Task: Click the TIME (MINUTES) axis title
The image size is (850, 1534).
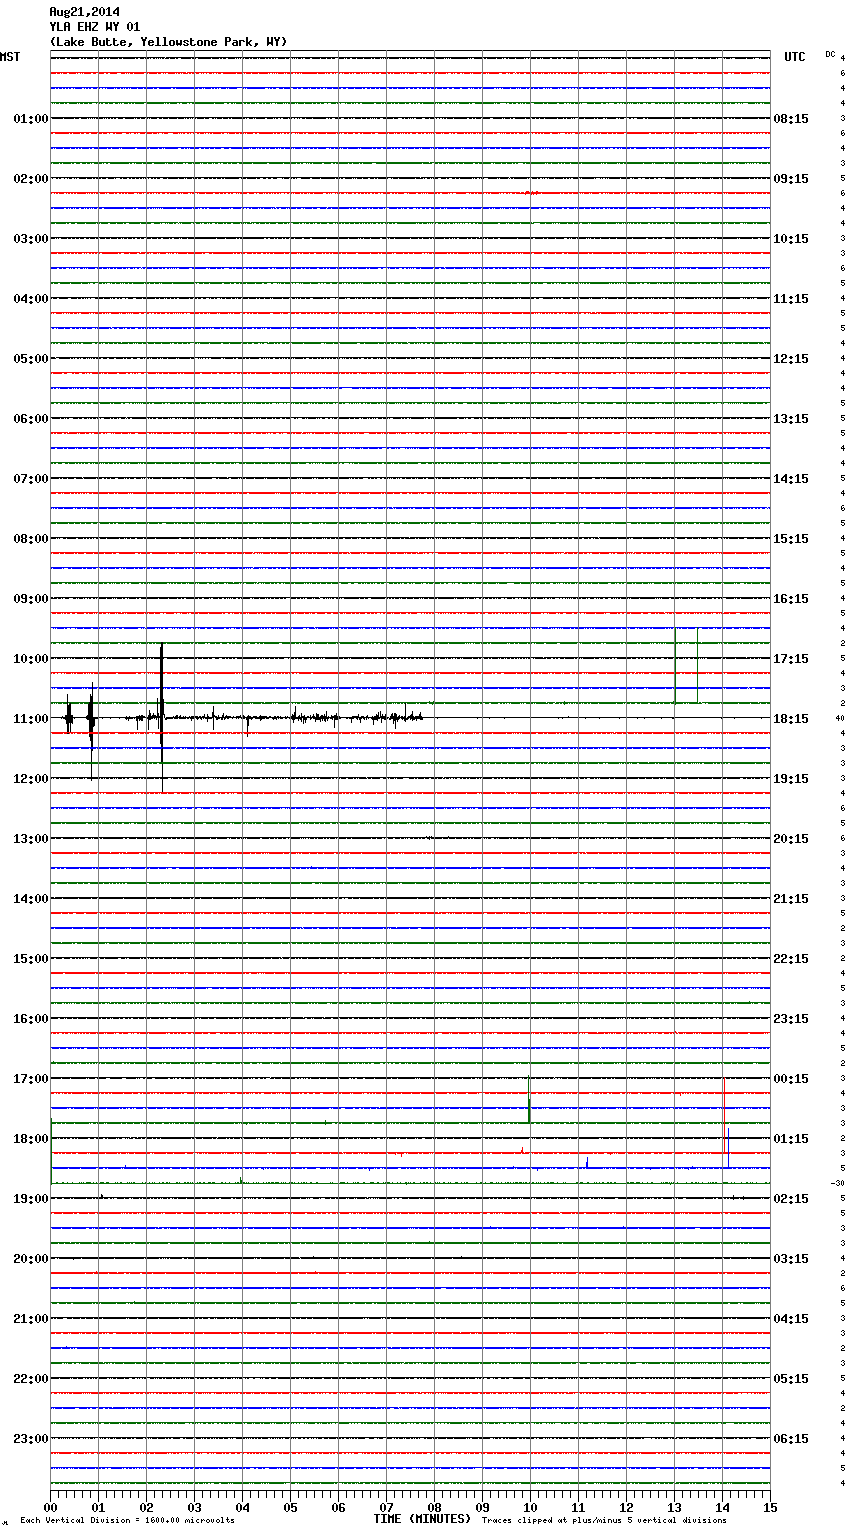Action: (x=422, y=1519)
